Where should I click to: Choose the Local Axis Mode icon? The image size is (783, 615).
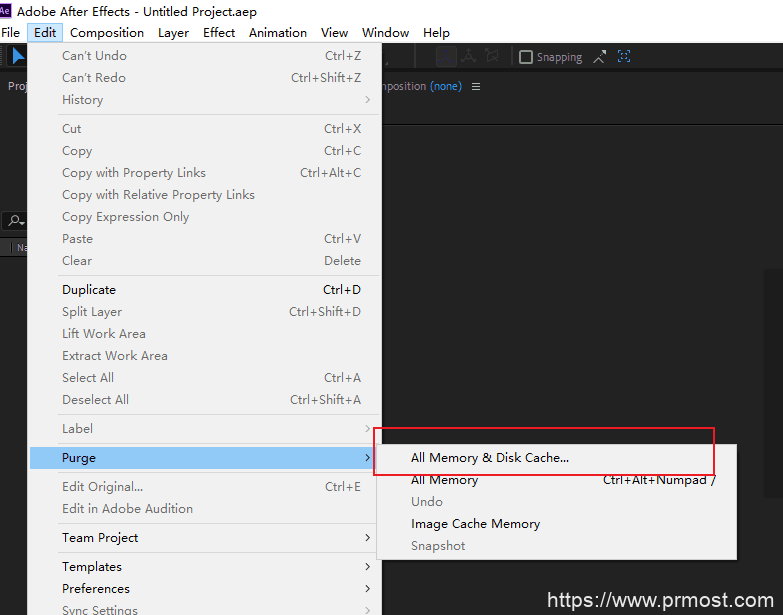click(446, 56)
